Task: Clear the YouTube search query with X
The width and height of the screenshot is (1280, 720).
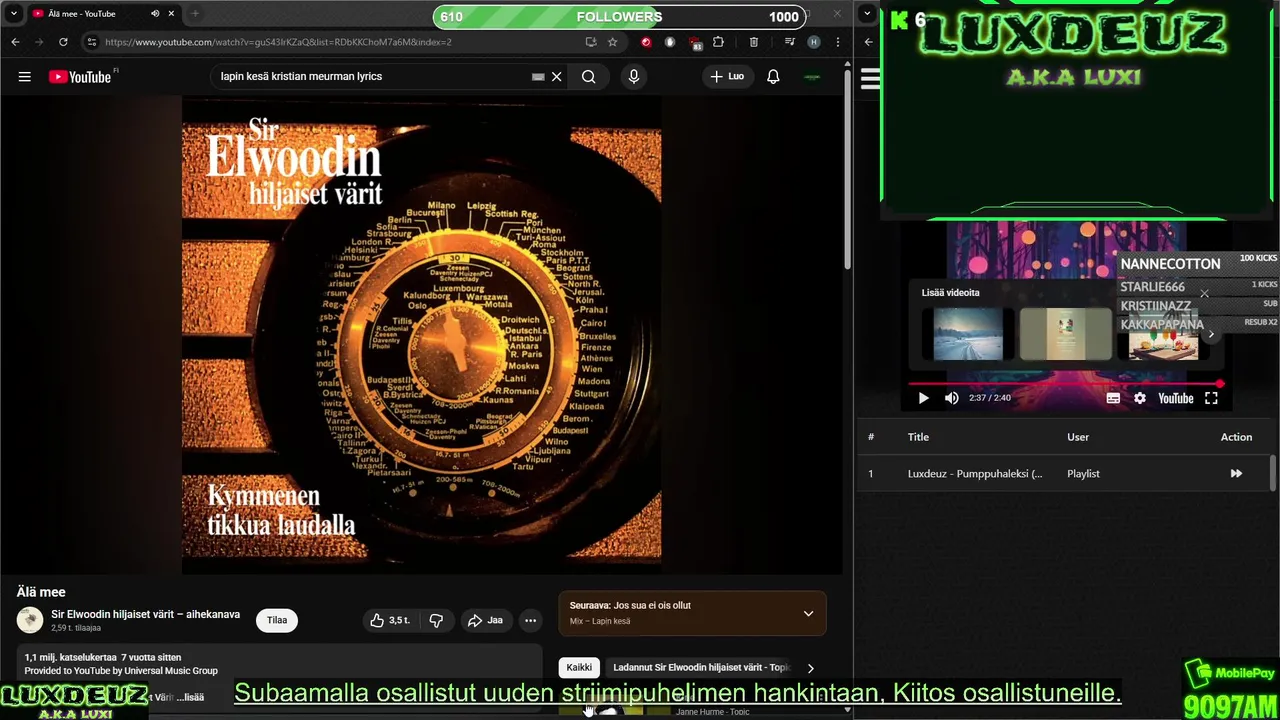Action: pyautogui.click(x=557, y=77)
